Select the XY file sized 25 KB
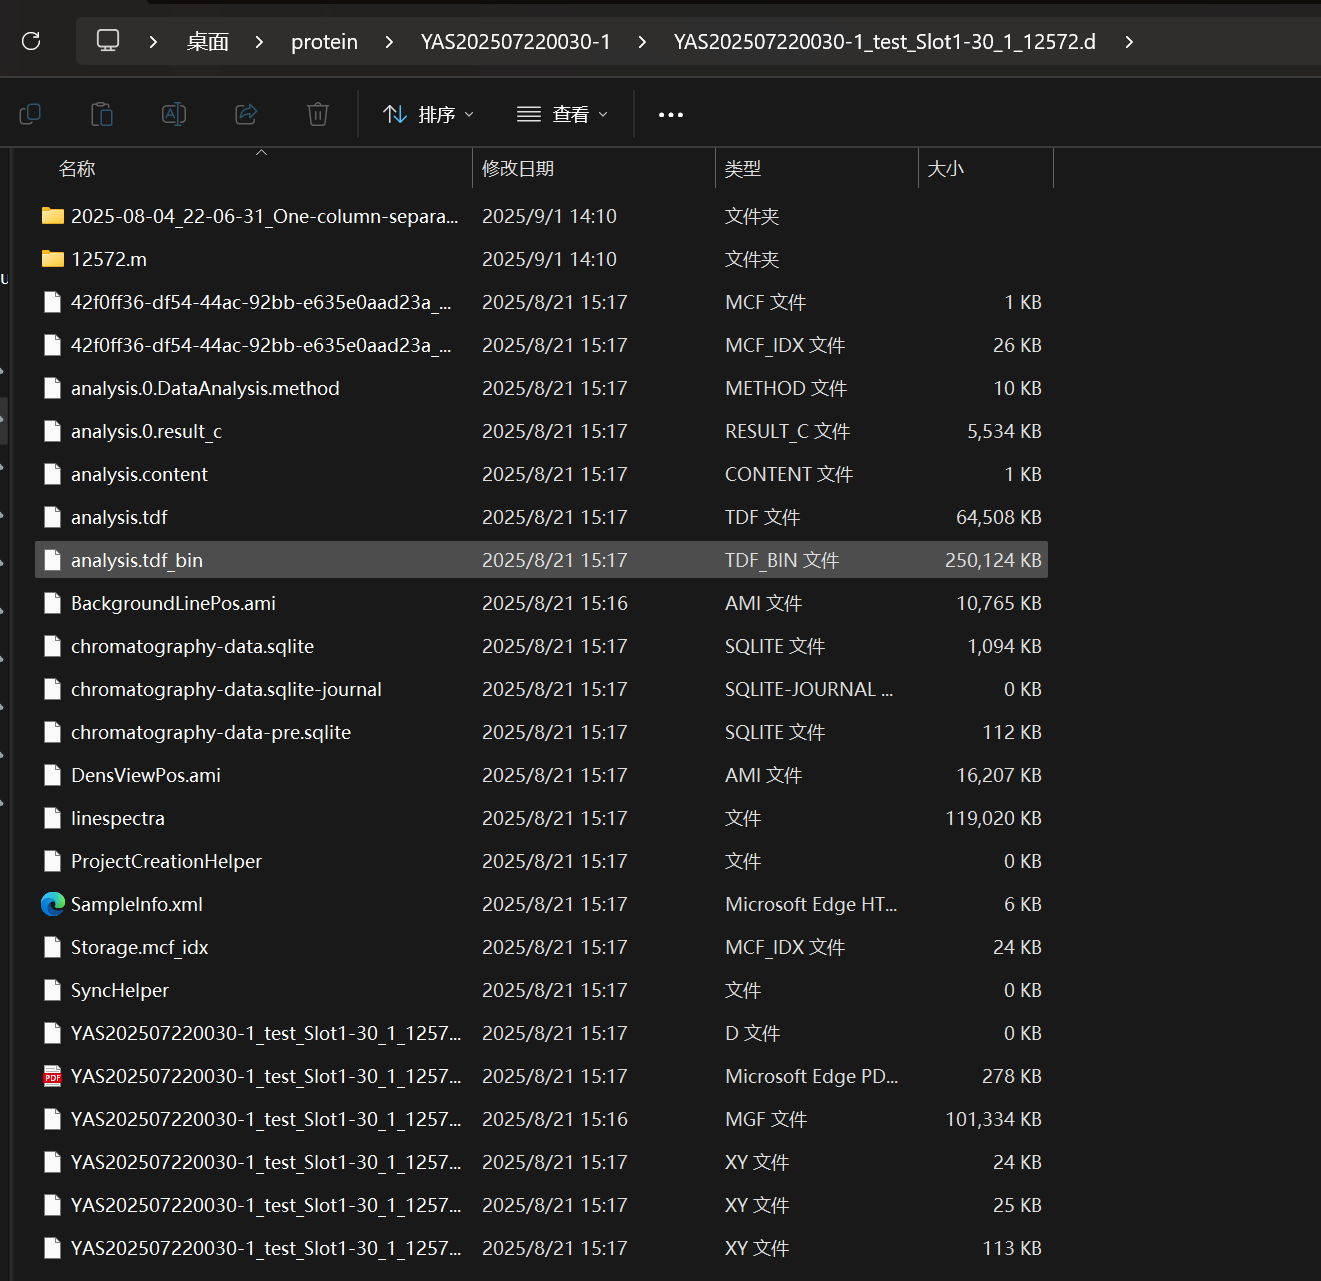Image resolution: width=1321 pixels, height=1281 pixels. click(266, 1205)
